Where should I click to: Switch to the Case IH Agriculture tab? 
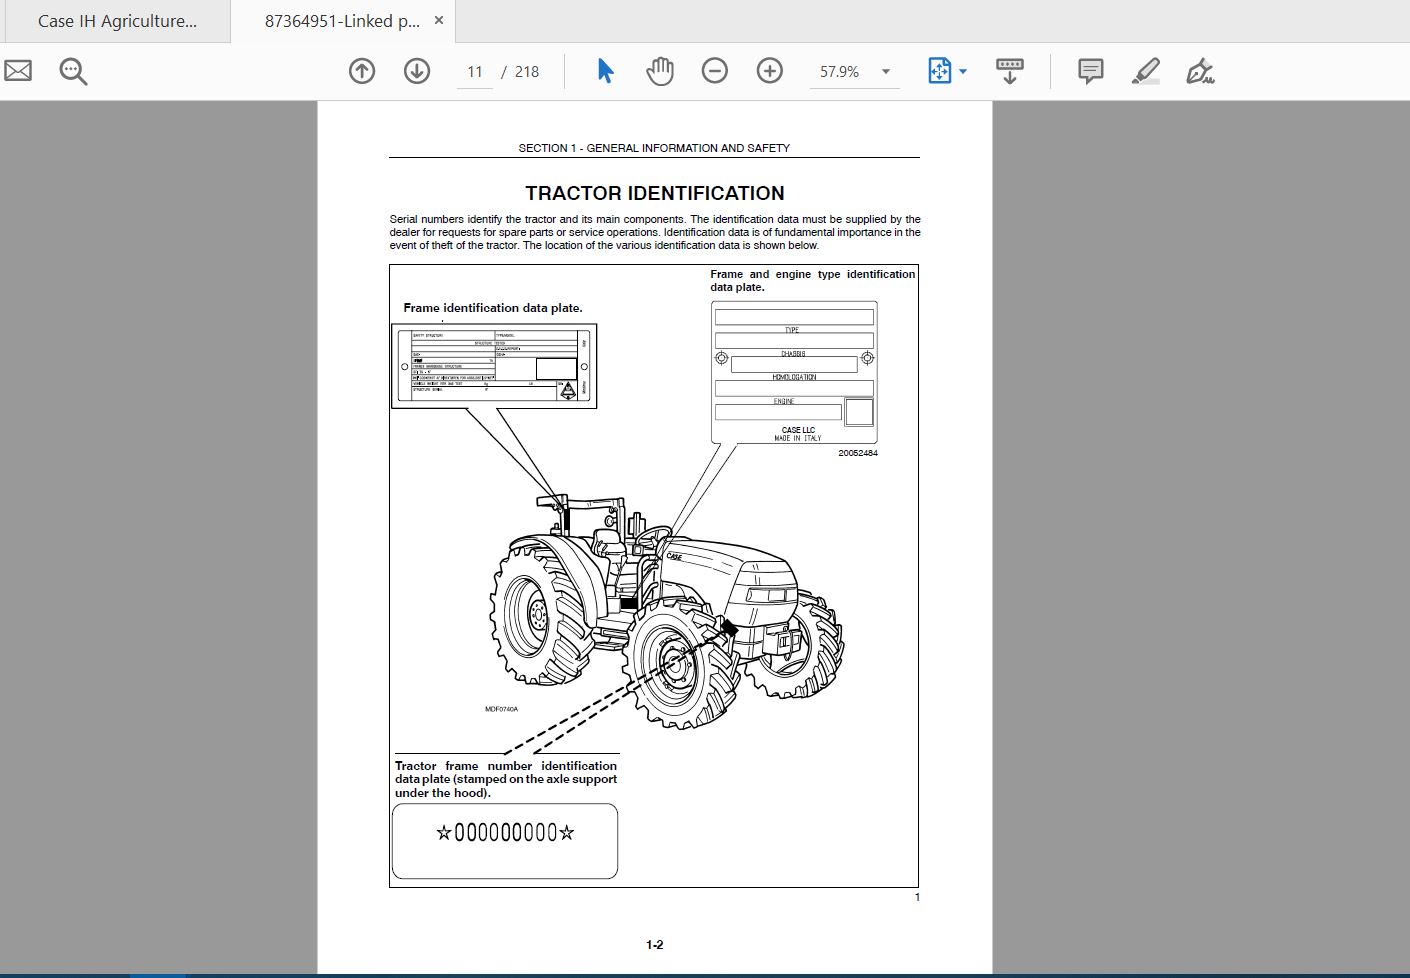[x=115, y=20]
